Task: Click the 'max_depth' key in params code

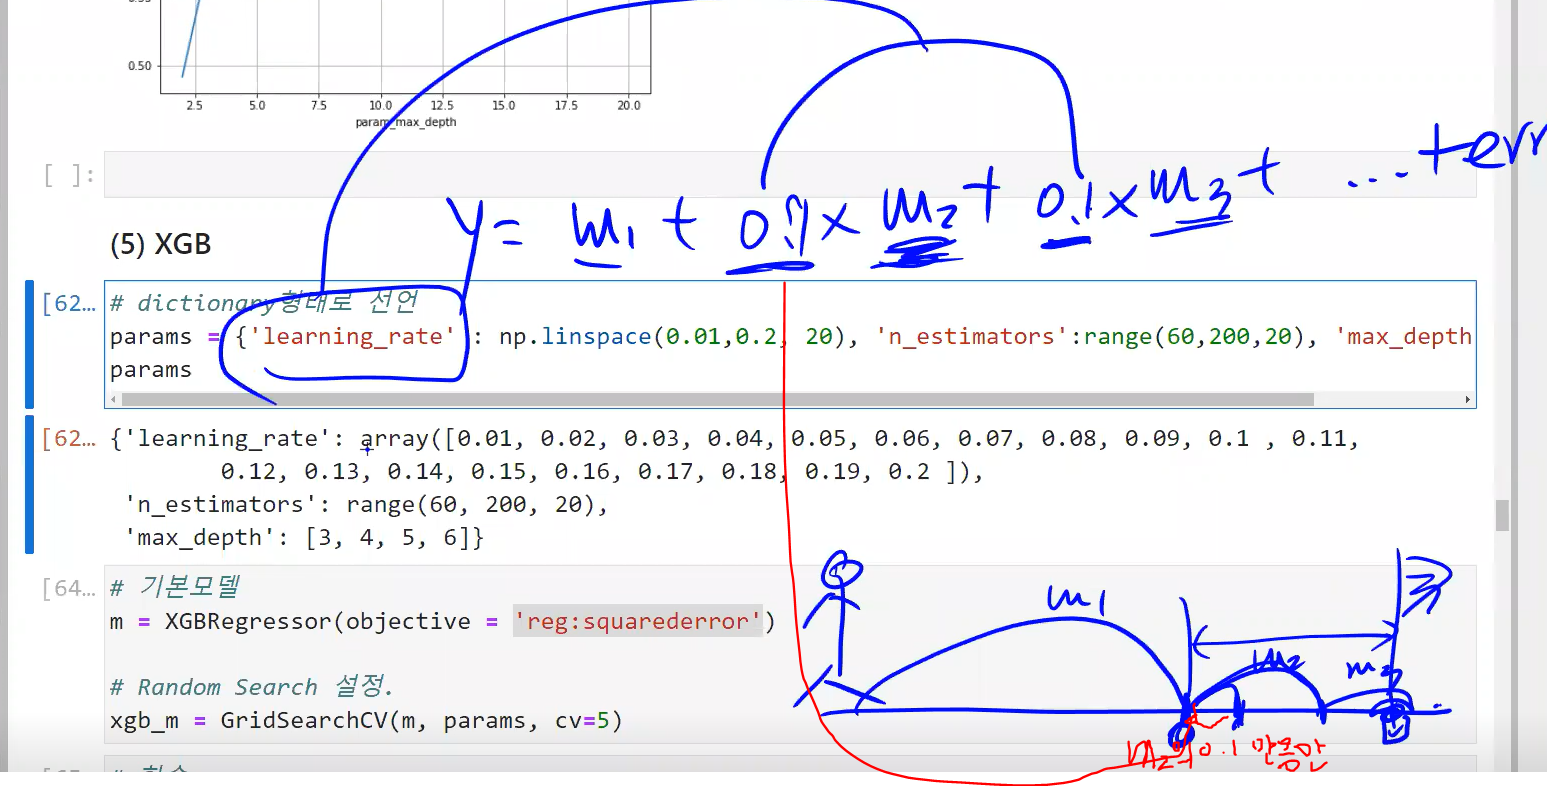Action: point(1404,337)
